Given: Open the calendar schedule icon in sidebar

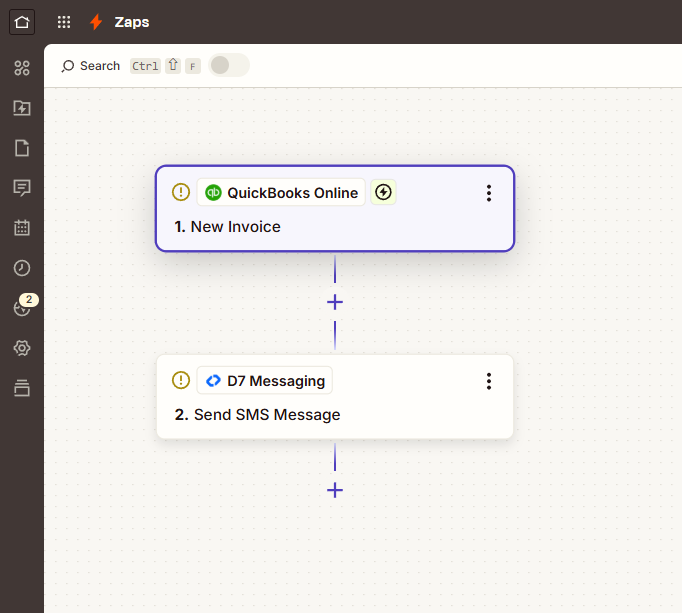Looking at the screenshot, I should pyautogui.click(x=22, y=228).
